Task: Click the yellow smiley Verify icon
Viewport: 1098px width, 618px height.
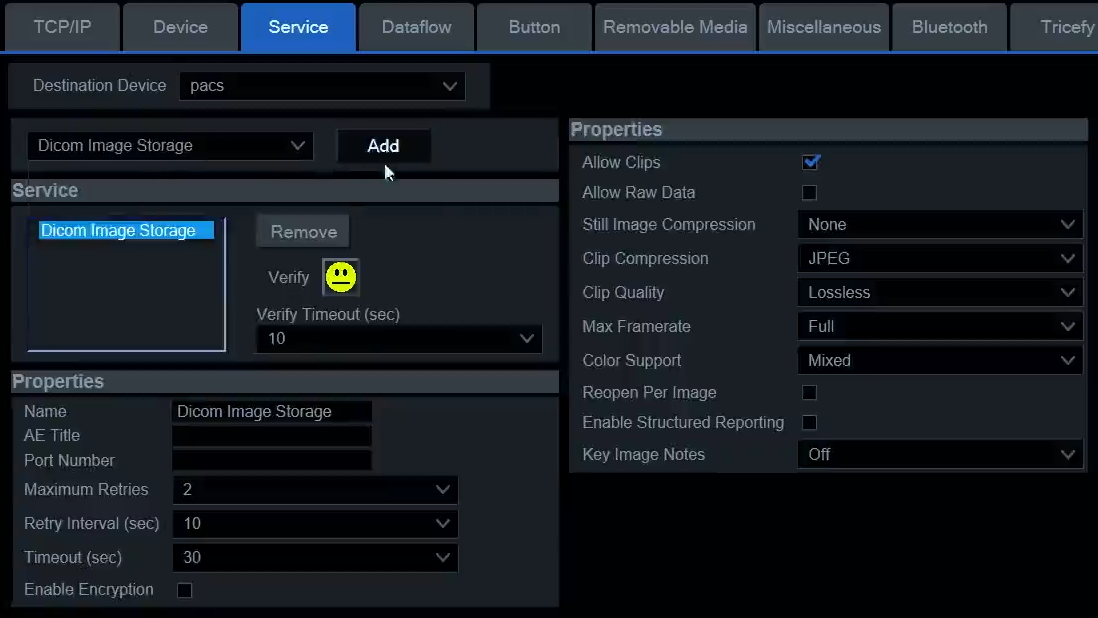Action: 341,277
